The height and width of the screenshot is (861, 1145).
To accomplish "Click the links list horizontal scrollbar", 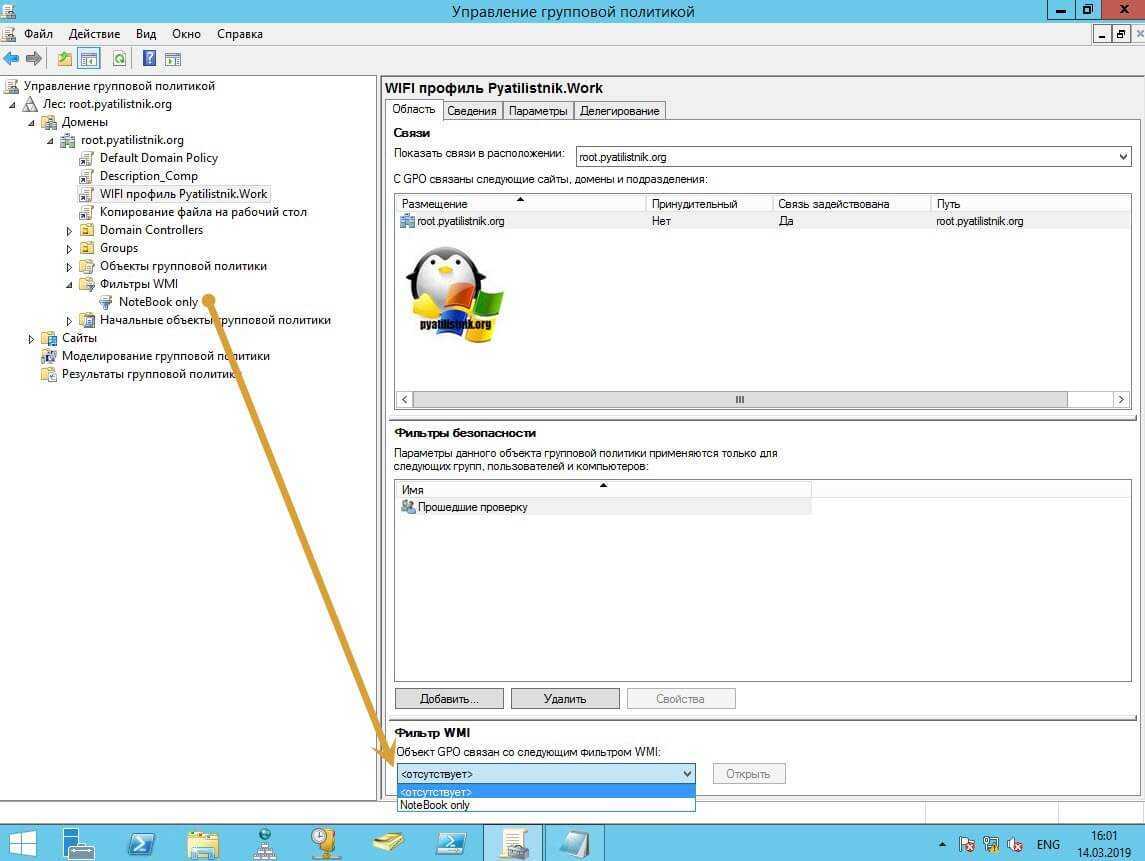I will (x=739, y=399).
